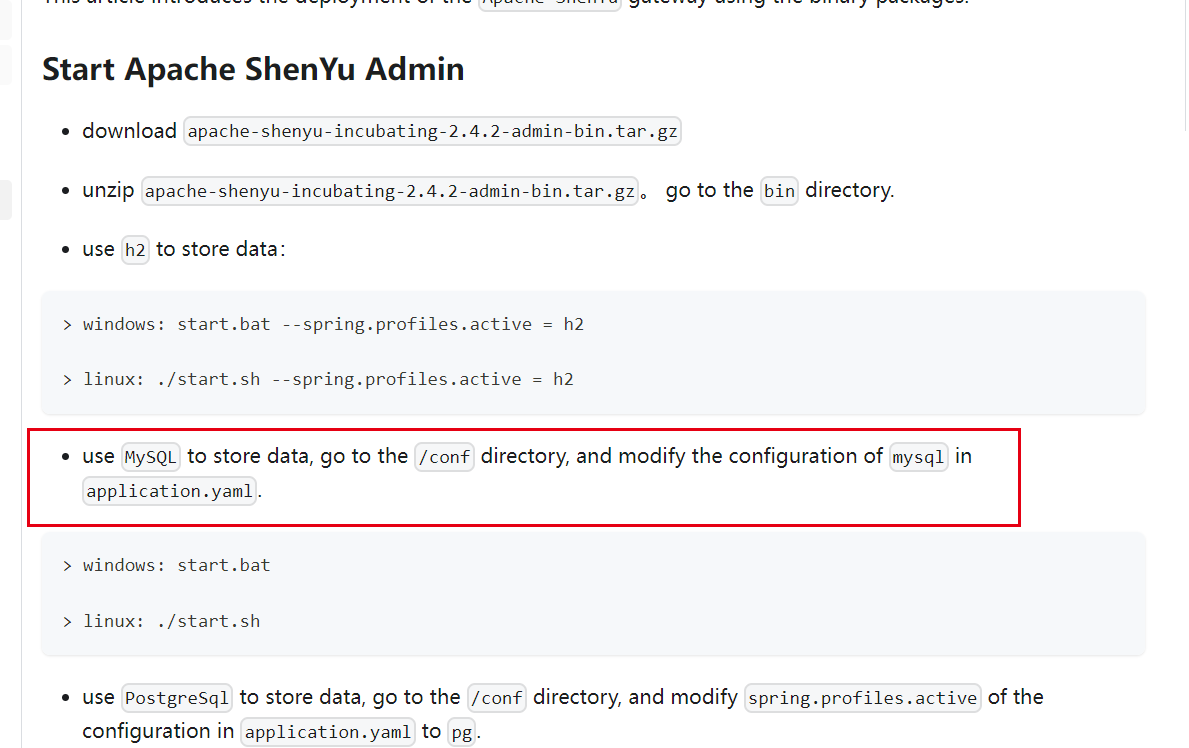This screenshot has width=1189, height=748.
Task: Click the text 'to store data:' after h2
Action: tap(221, 249)
